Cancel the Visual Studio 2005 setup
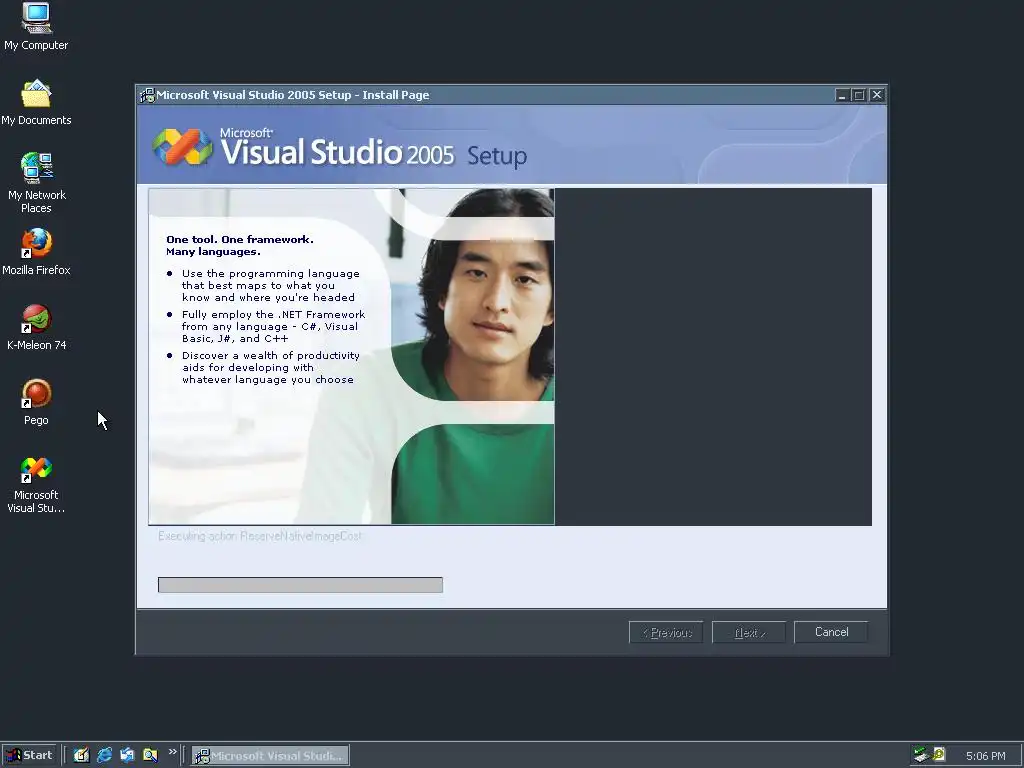The image size is (1024, 768). point(831,632)
